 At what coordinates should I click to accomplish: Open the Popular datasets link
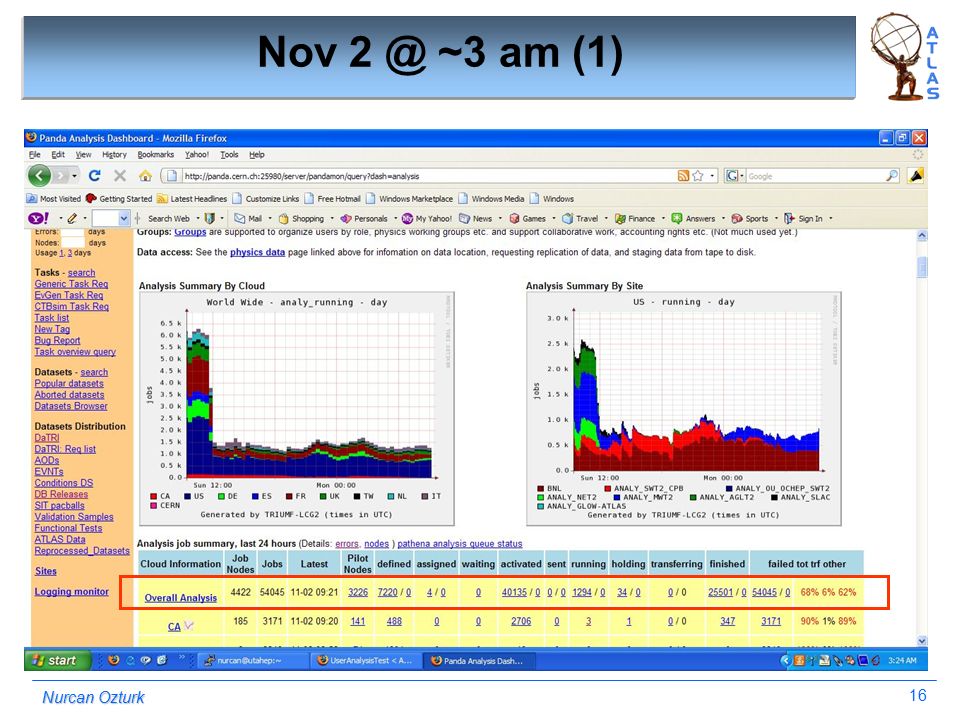[69, 383]
